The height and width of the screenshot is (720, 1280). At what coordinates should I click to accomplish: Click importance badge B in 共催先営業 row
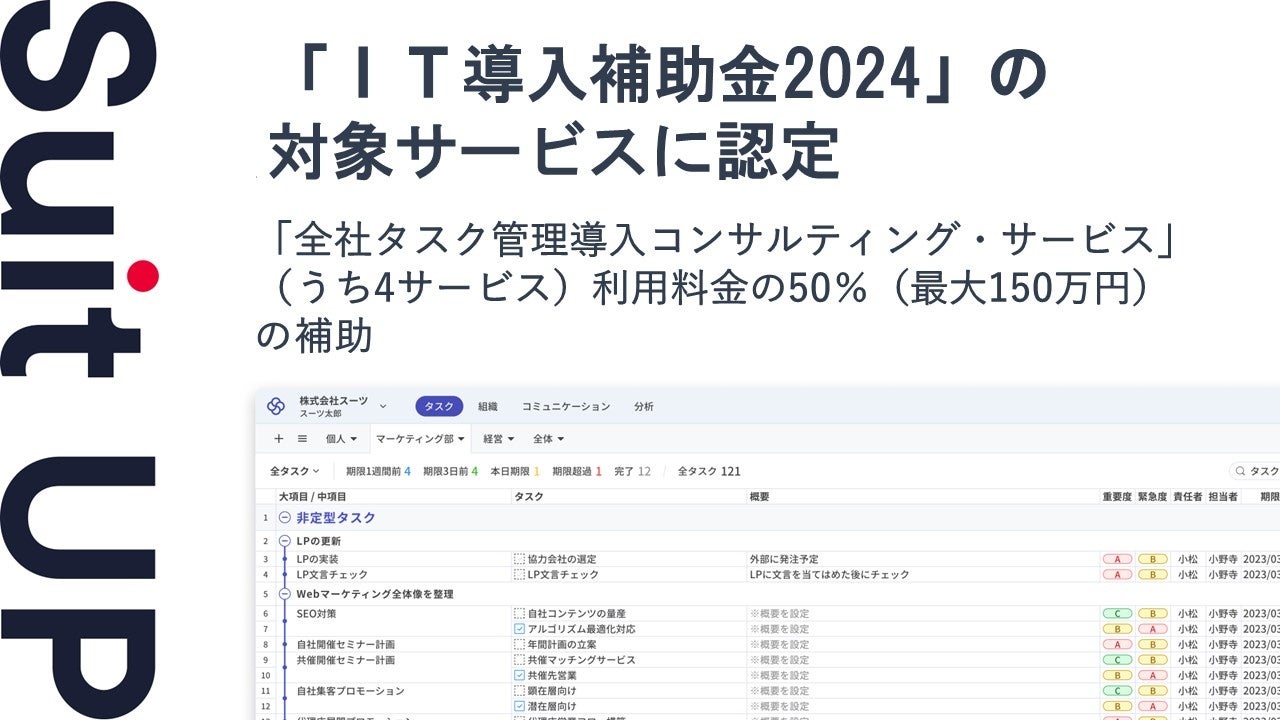tap(1117, 675)
